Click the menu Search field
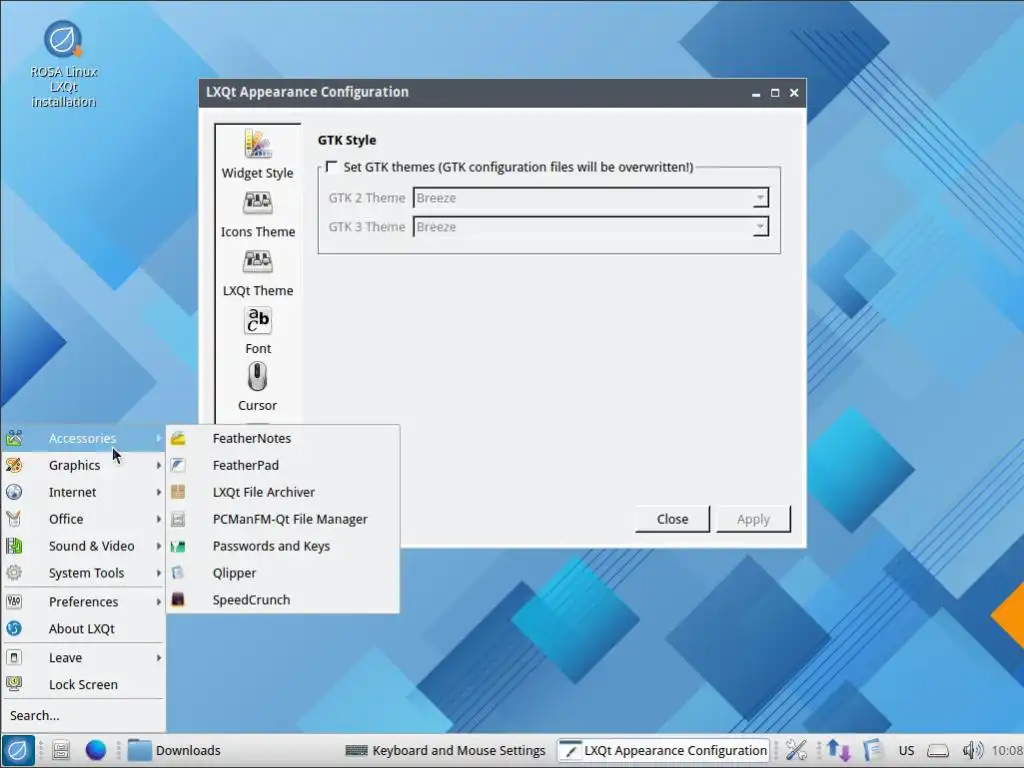 tap(83, 716)
